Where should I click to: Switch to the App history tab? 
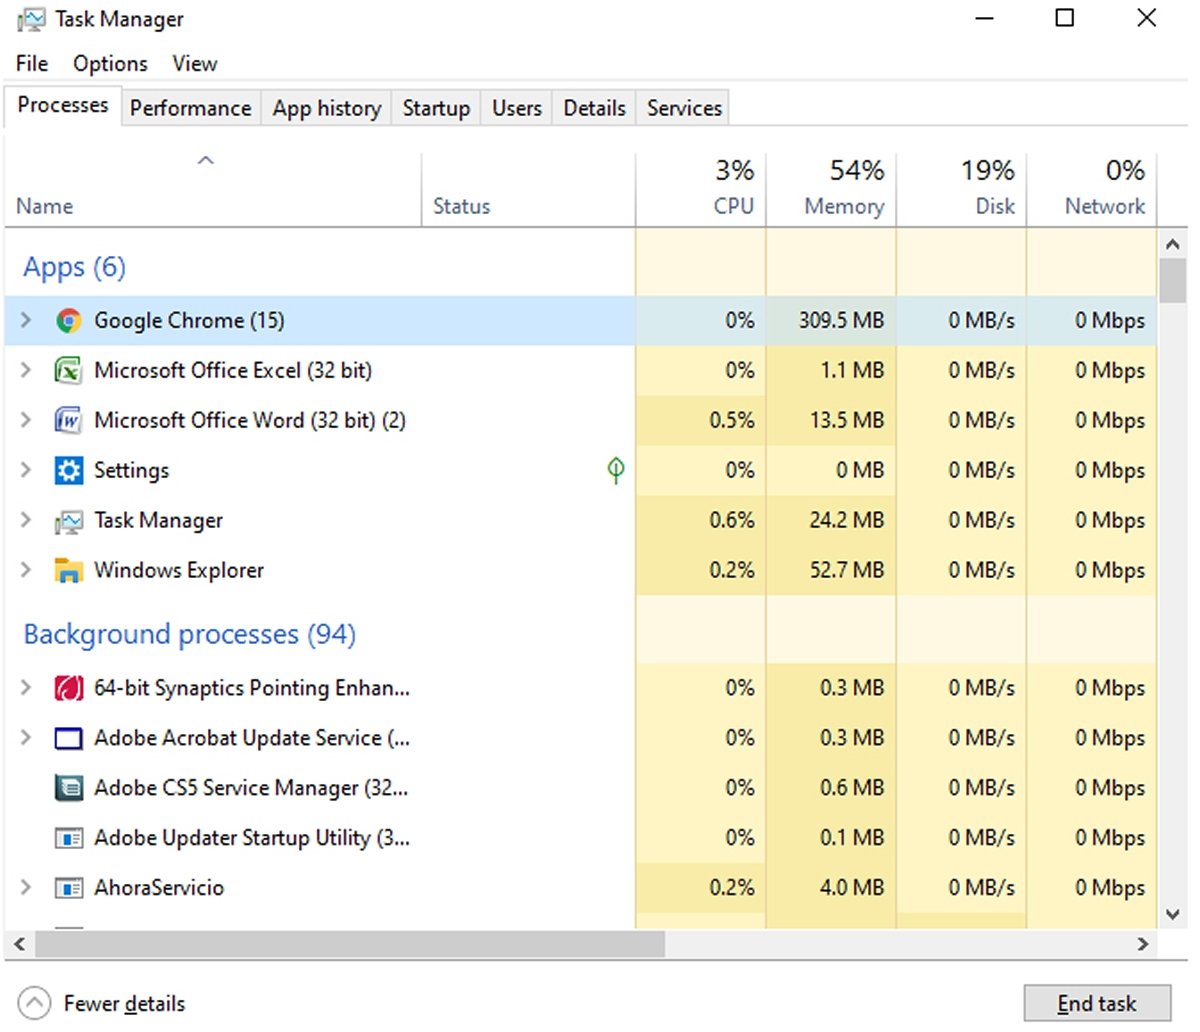click(327, 108)
